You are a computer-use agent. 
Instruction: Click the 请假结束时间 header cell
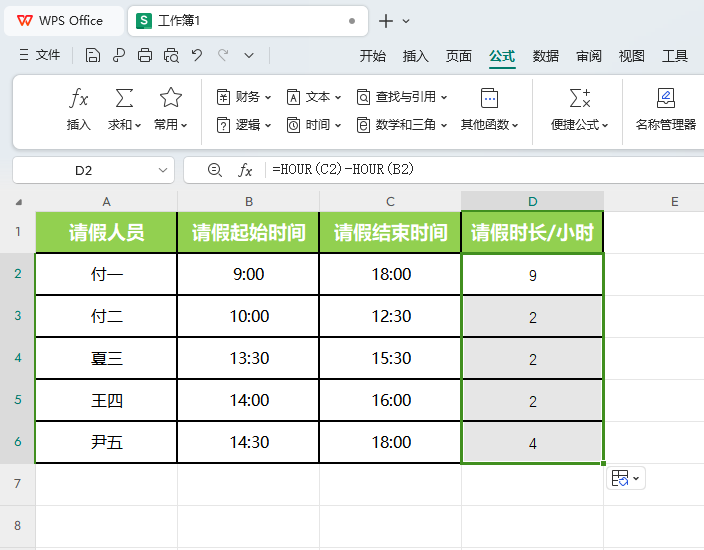tap(390, 233)
